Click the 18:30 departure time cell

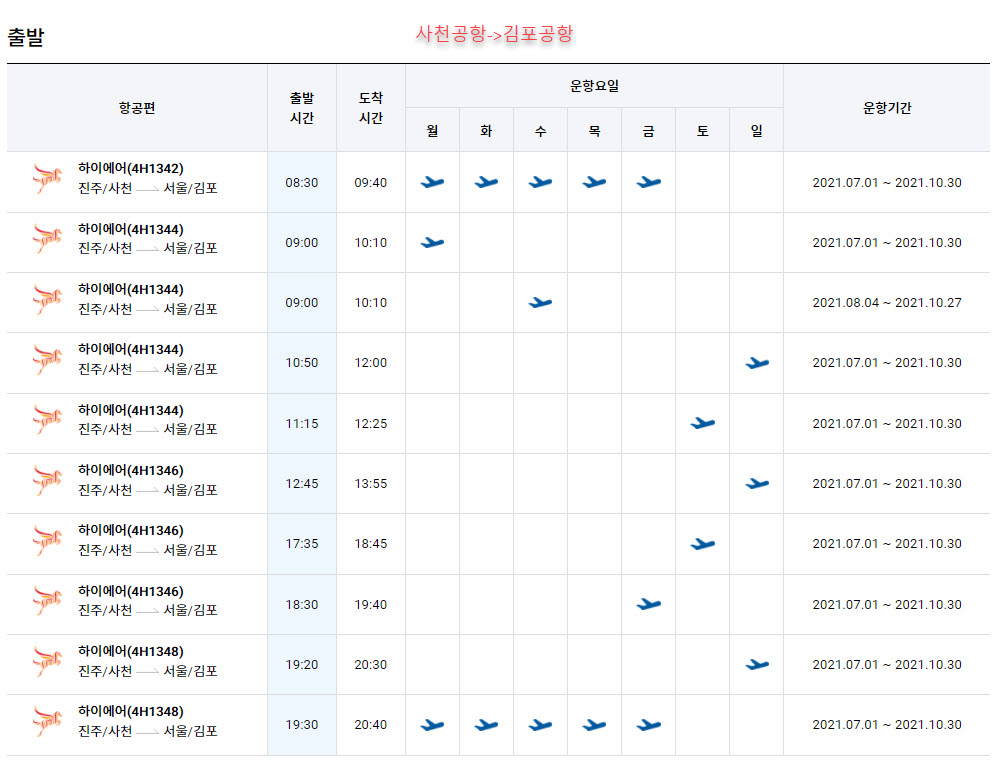(x=302, y=604)
